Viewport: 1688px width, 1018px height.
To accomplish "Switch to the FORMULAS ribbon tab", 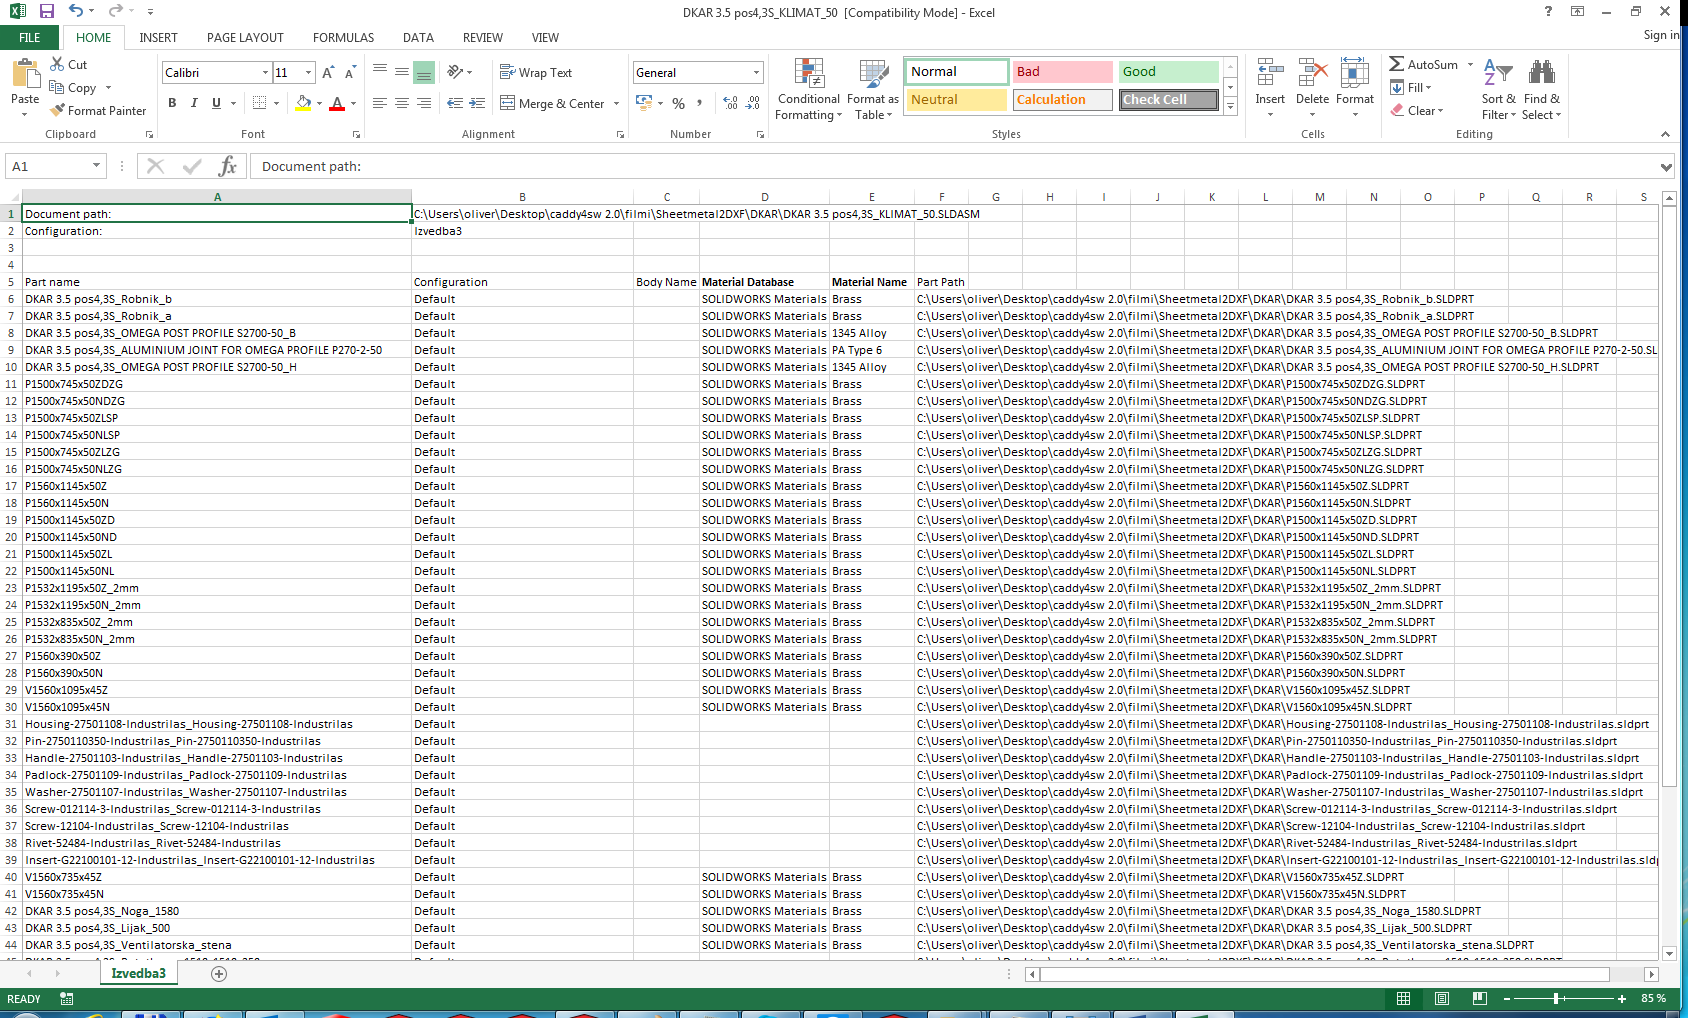I will pos(343,38).
